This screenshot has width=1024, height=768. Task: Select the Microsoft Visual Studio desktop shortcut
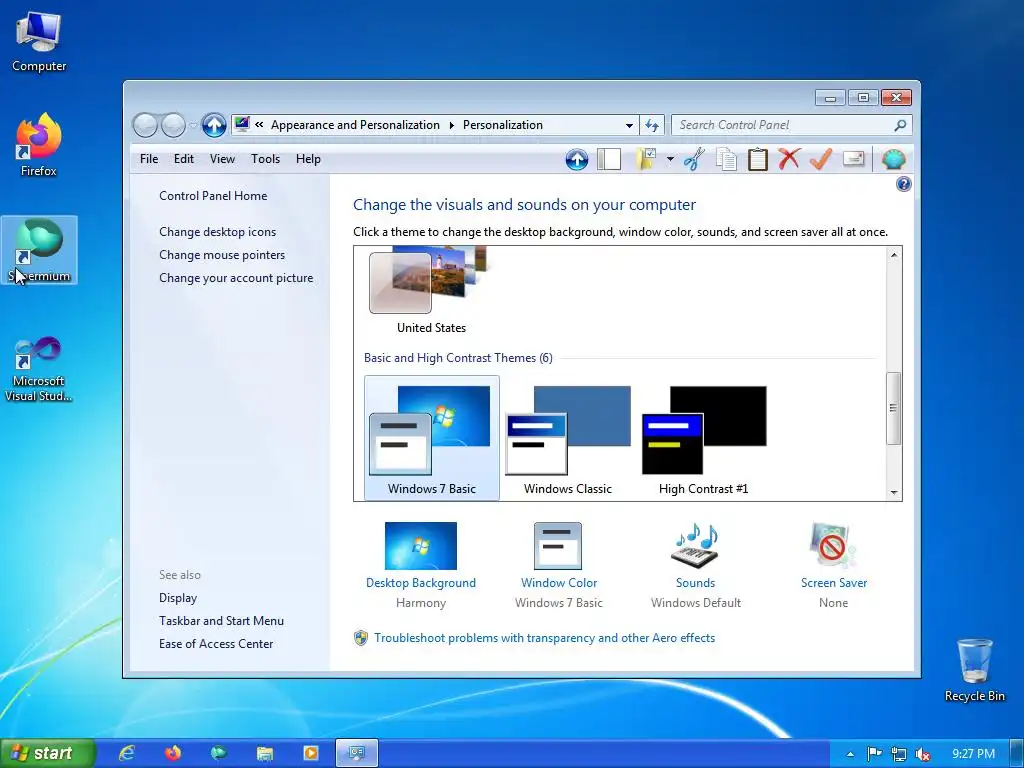(x=39, y=369)
